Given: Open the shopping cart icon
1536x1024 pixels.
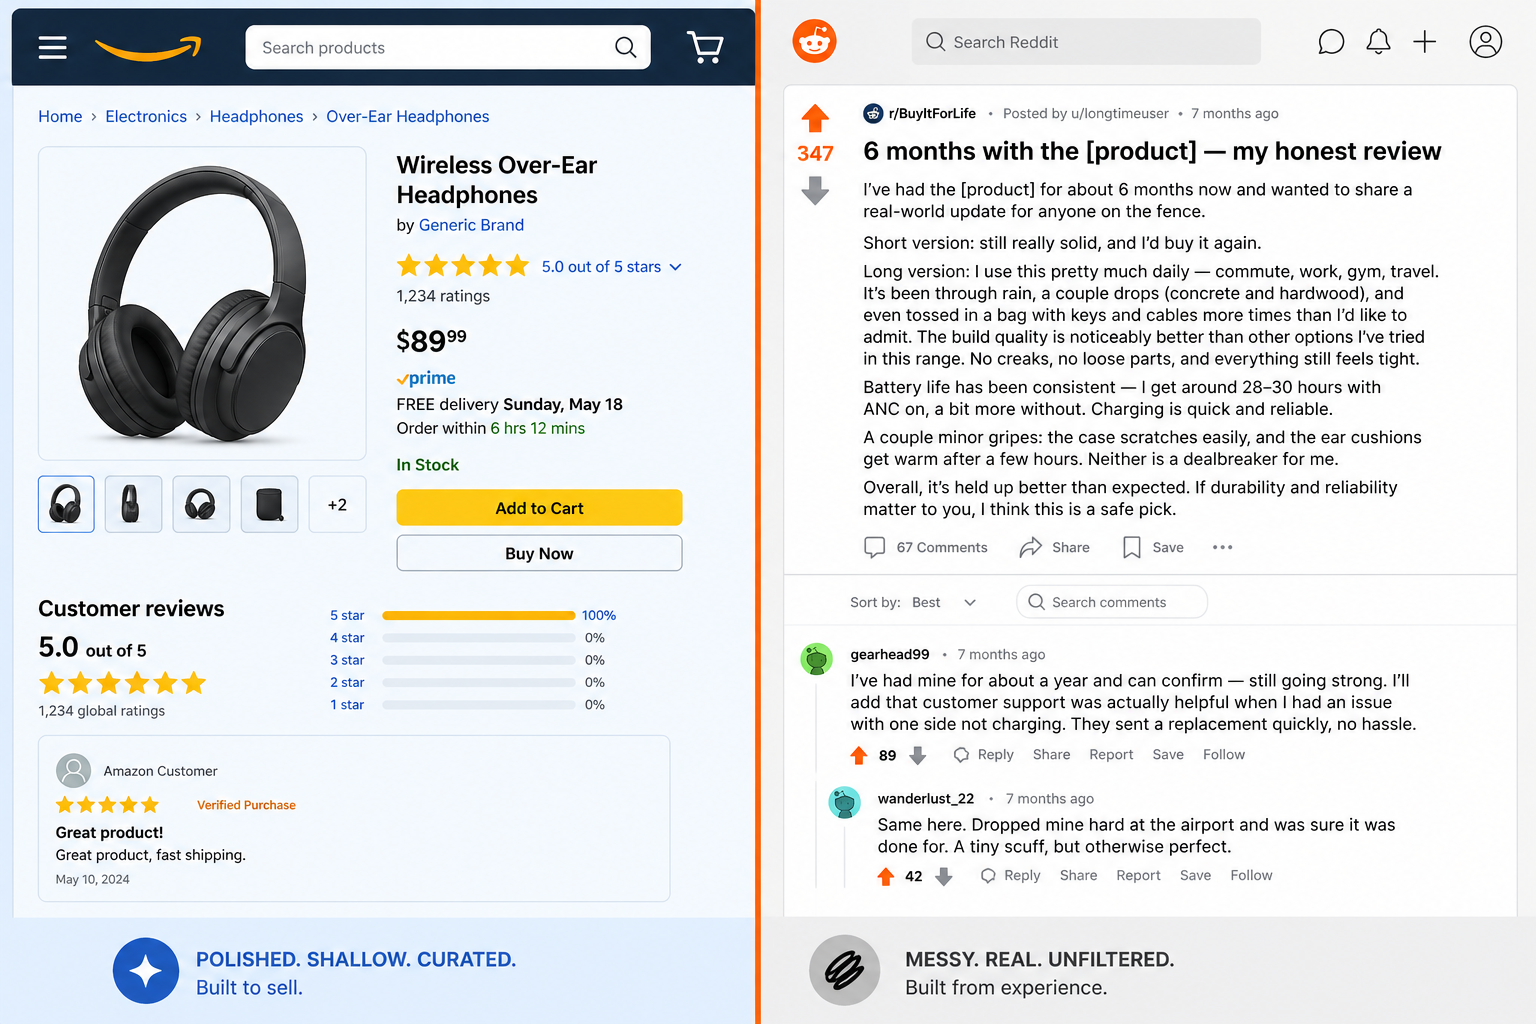Looking at the screenshot, I should [705, 47].
